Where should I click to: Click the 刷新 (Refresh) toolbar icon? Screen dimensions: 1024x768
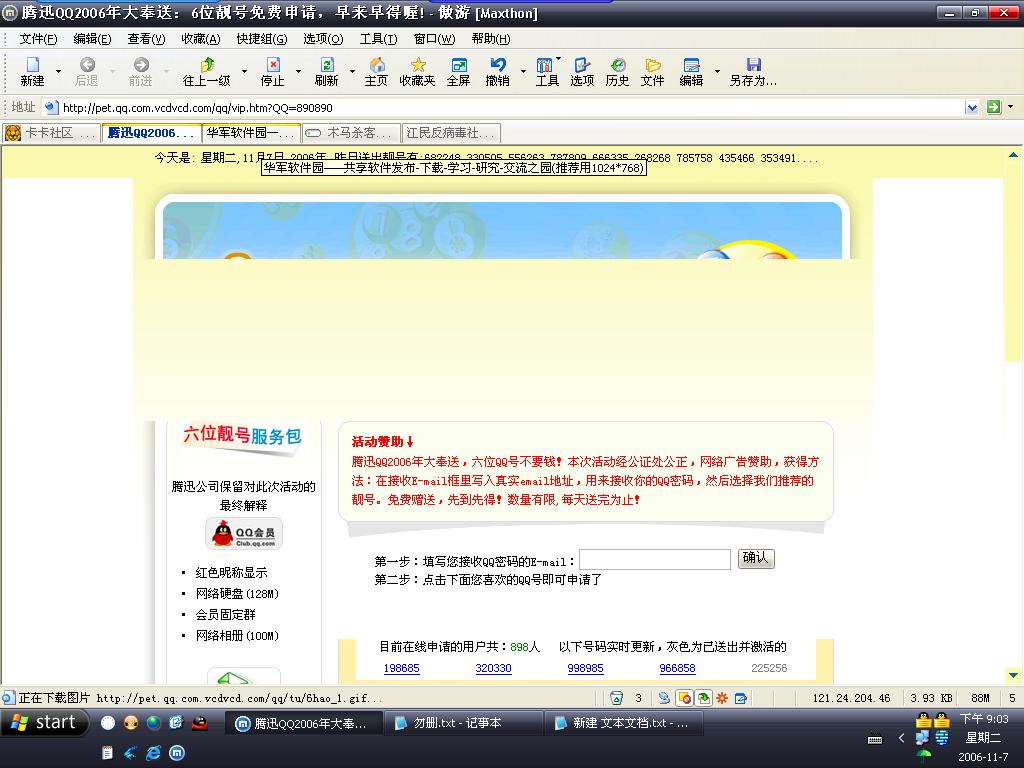(x=326, y=71)
